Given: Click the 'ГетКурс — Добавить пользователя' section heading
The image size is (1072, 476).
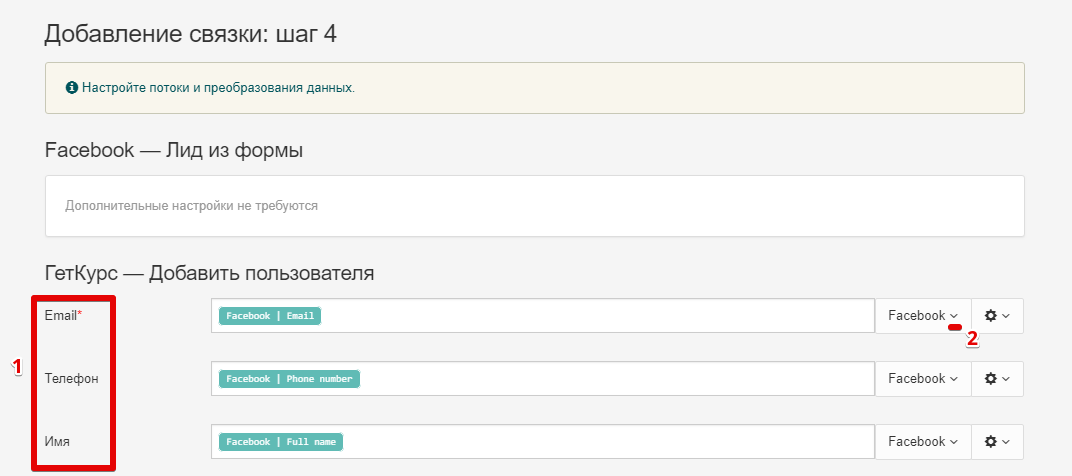Looking at the screenshot, I should [209, 274].
